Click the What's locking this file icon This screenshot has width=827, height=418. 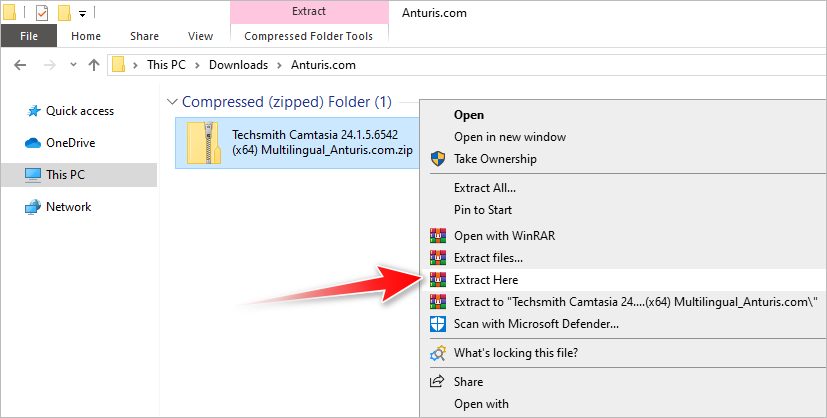[x=437, y=353]
